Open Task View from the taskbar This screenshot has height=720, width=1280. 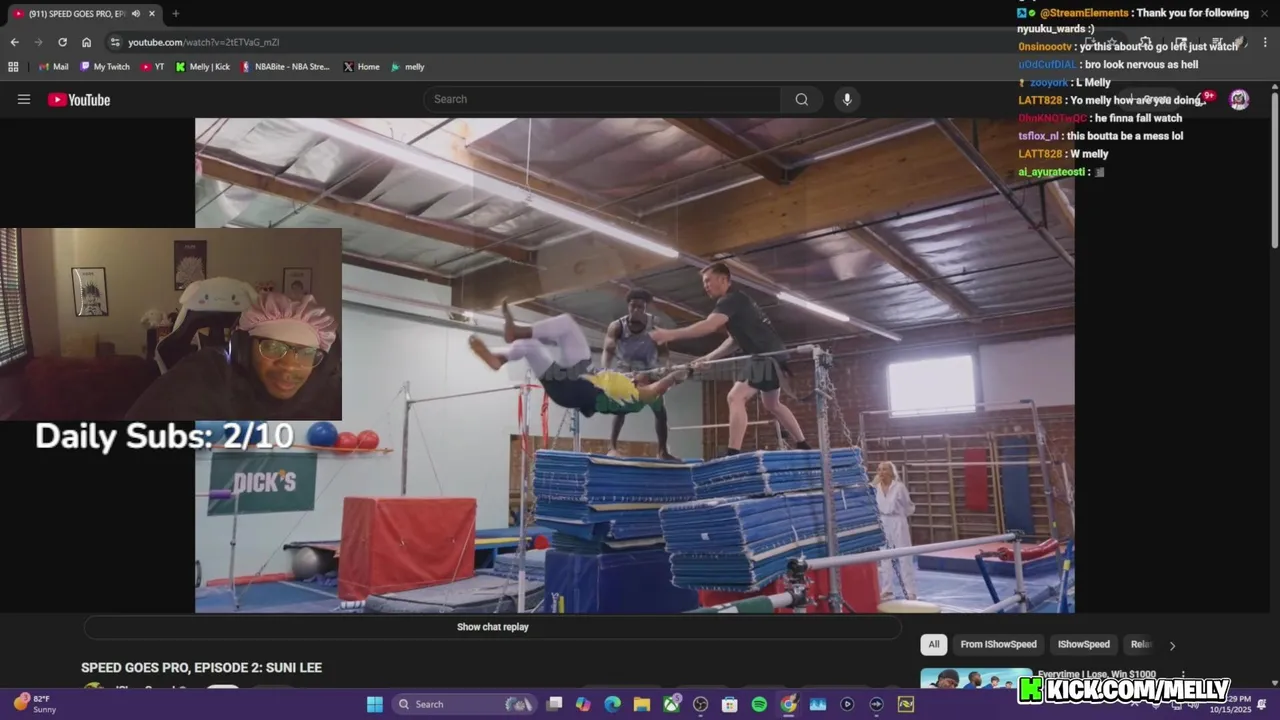point(554,704)
